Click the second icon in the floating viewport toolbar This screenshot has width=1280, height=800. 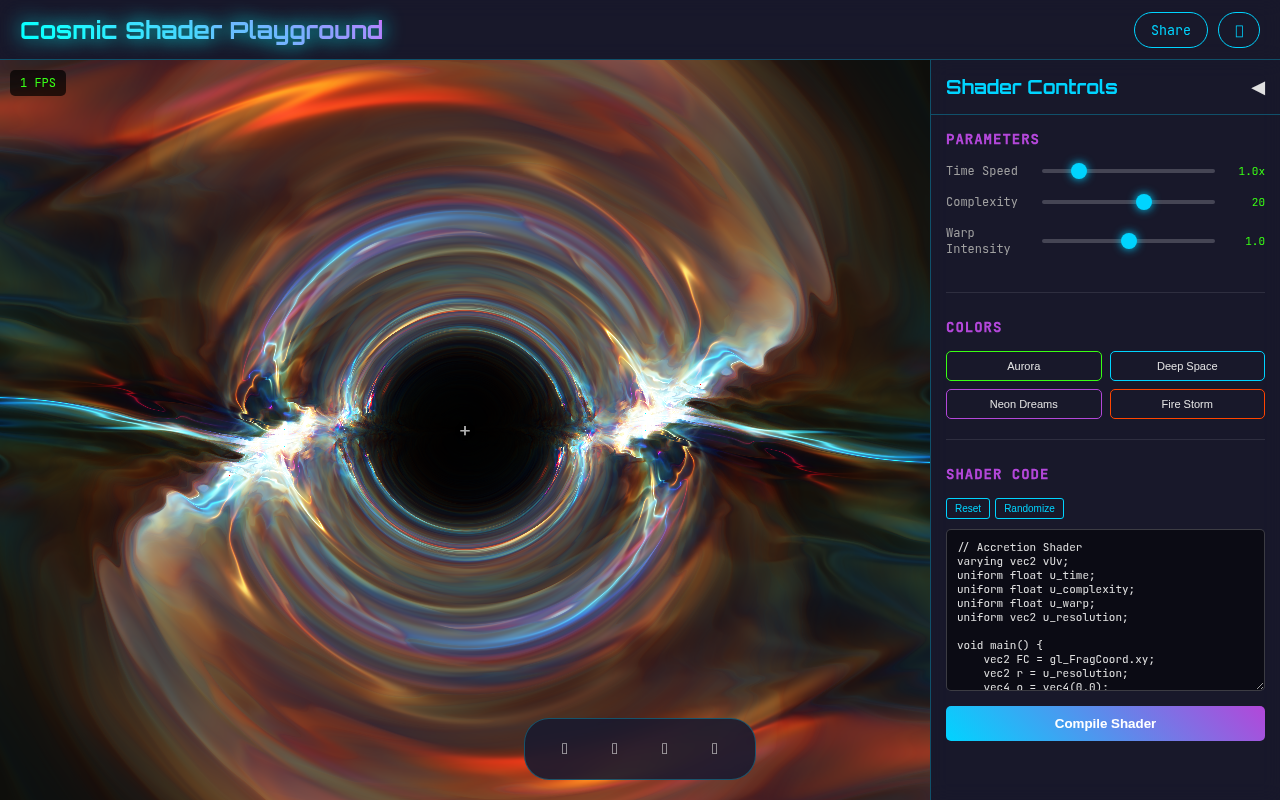(615, 748)
